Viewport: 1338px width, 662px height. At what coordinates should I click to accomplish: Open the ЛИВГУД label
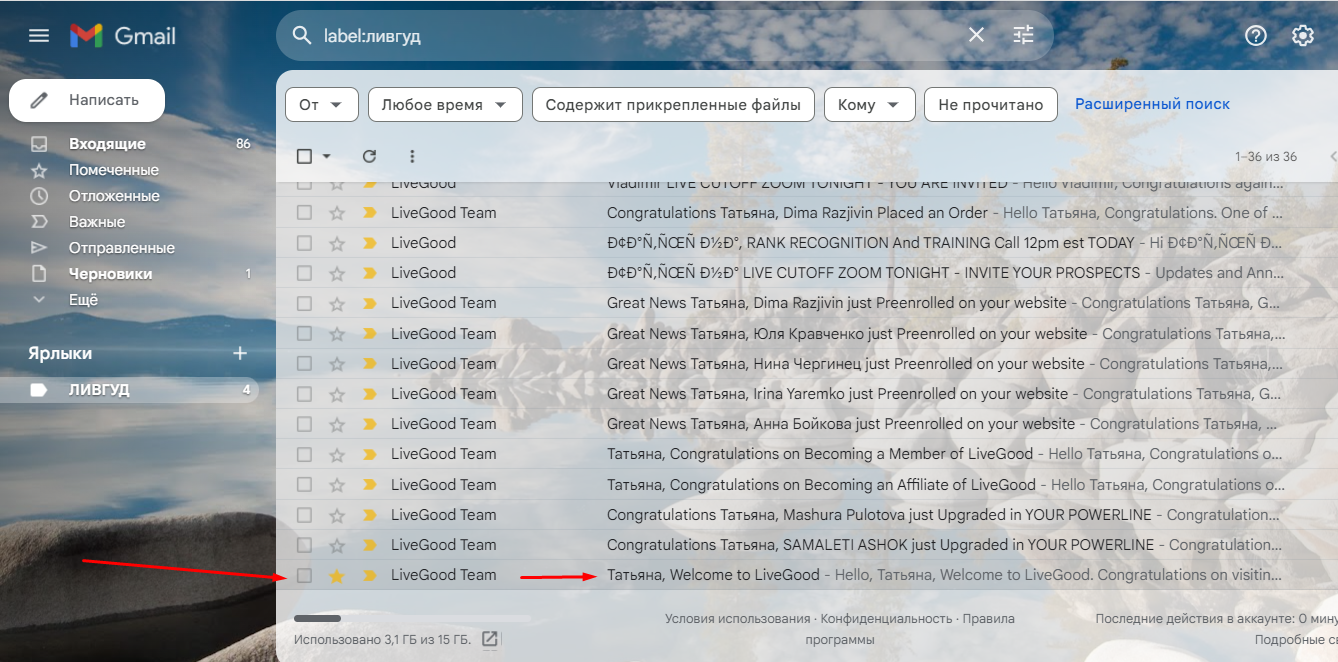[x=99, y=390]
